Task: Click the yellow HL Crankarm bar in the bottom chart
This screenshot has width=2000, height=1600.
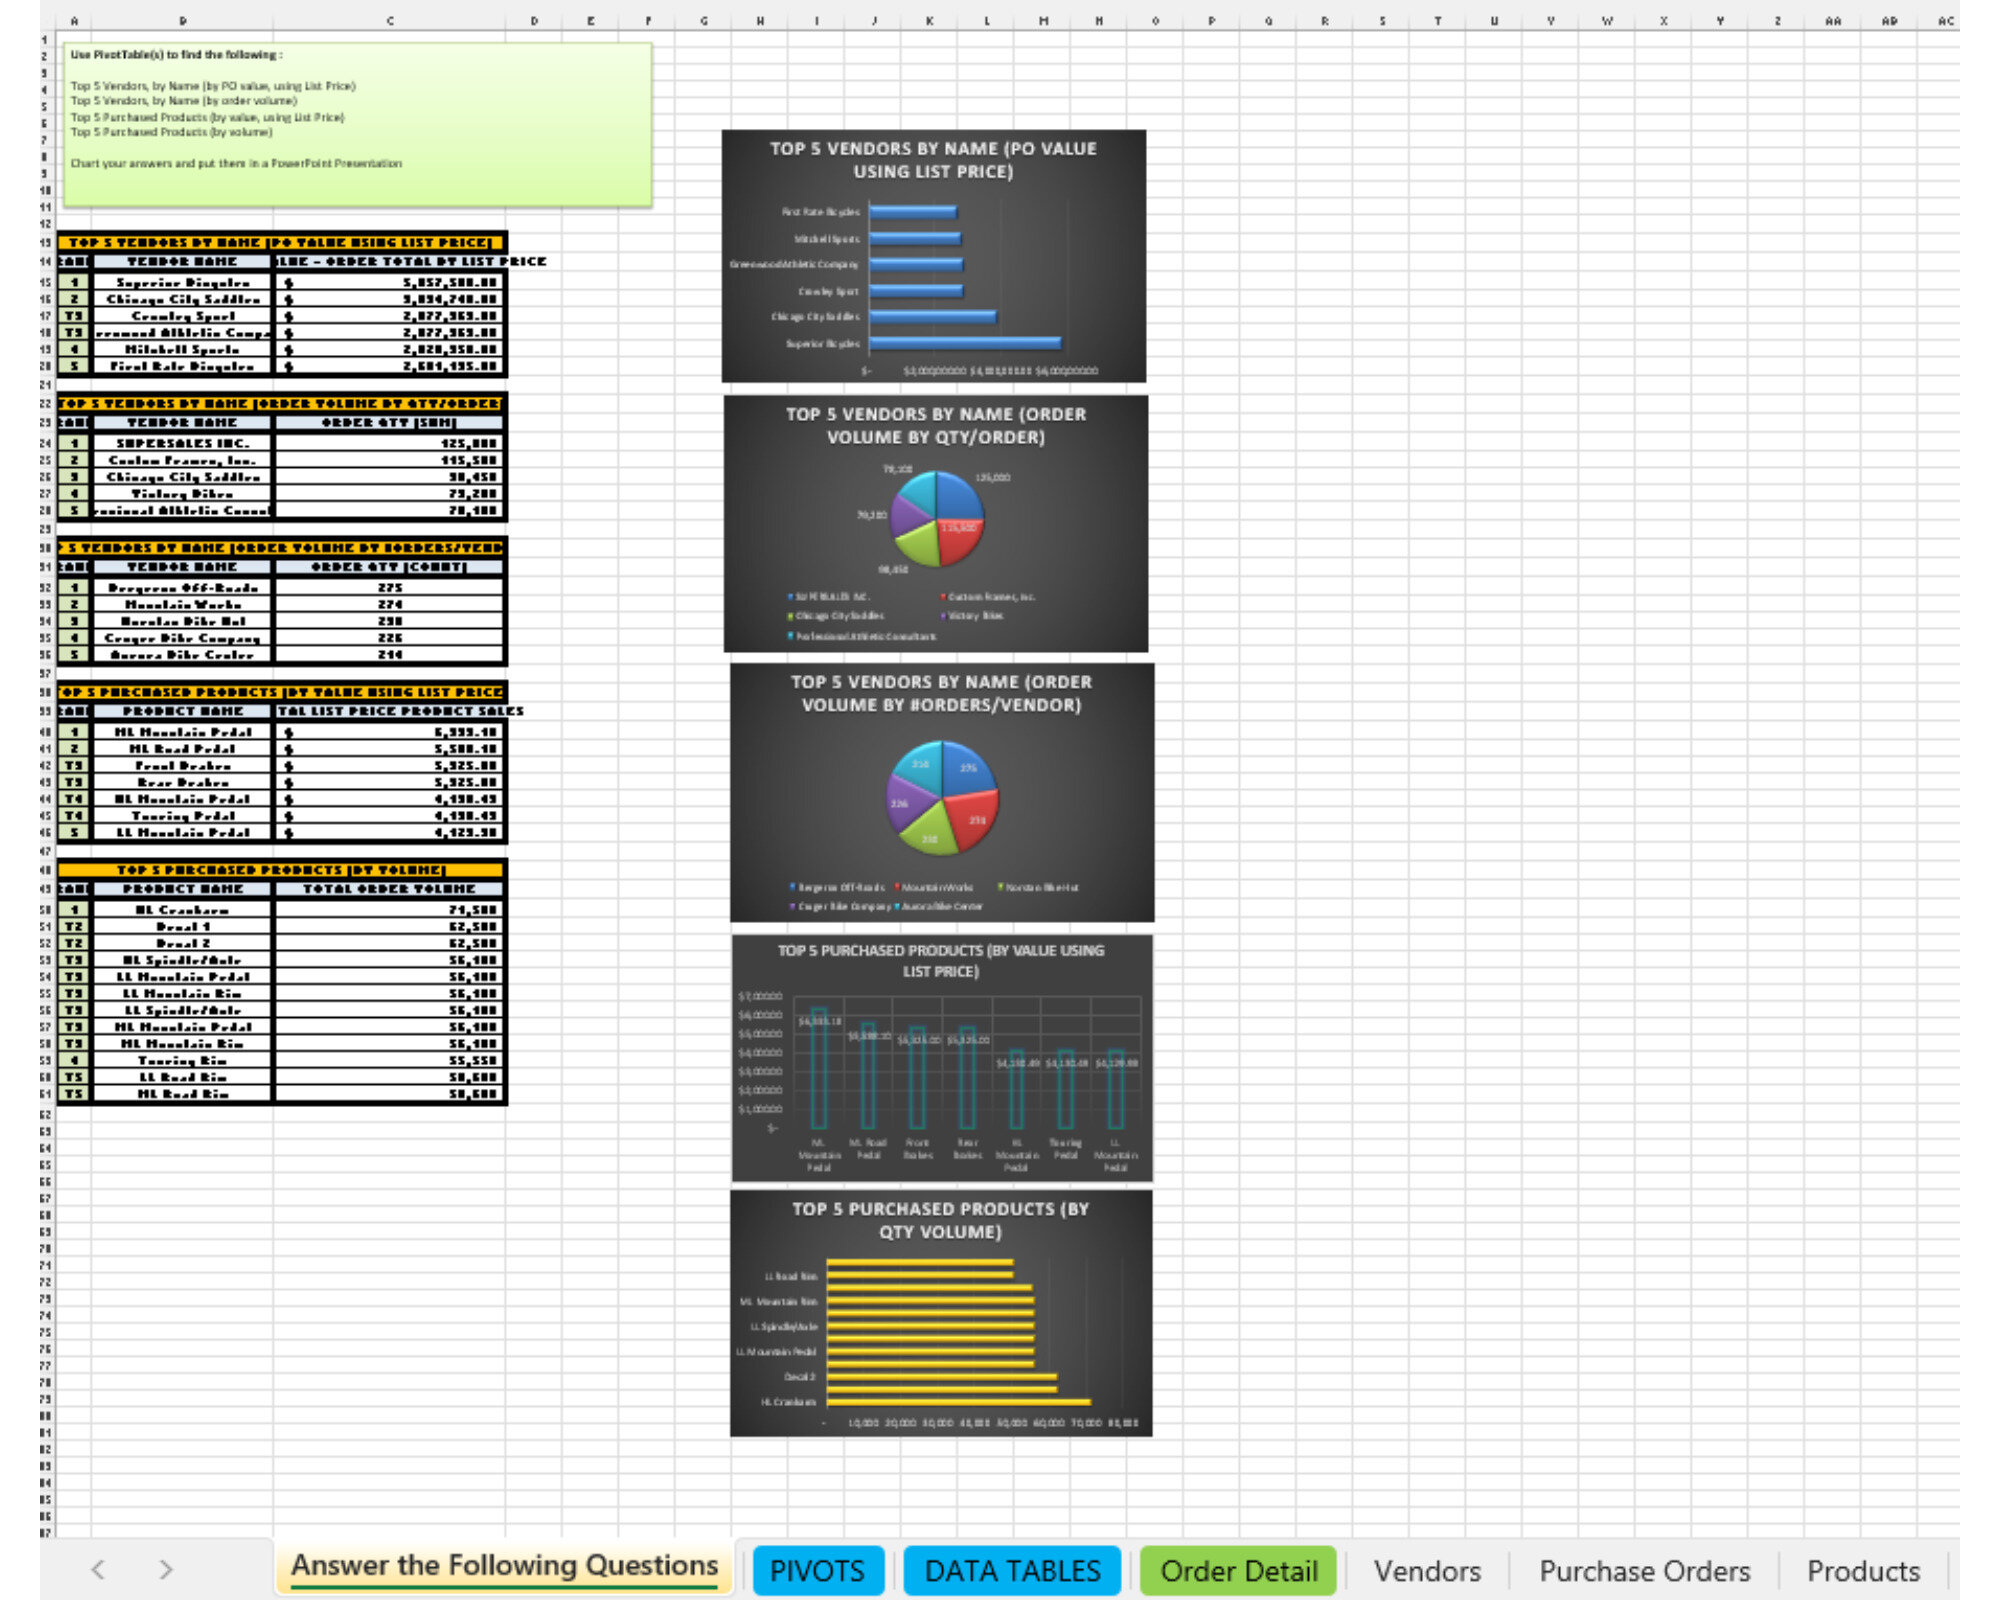Action: (958, 1402)
